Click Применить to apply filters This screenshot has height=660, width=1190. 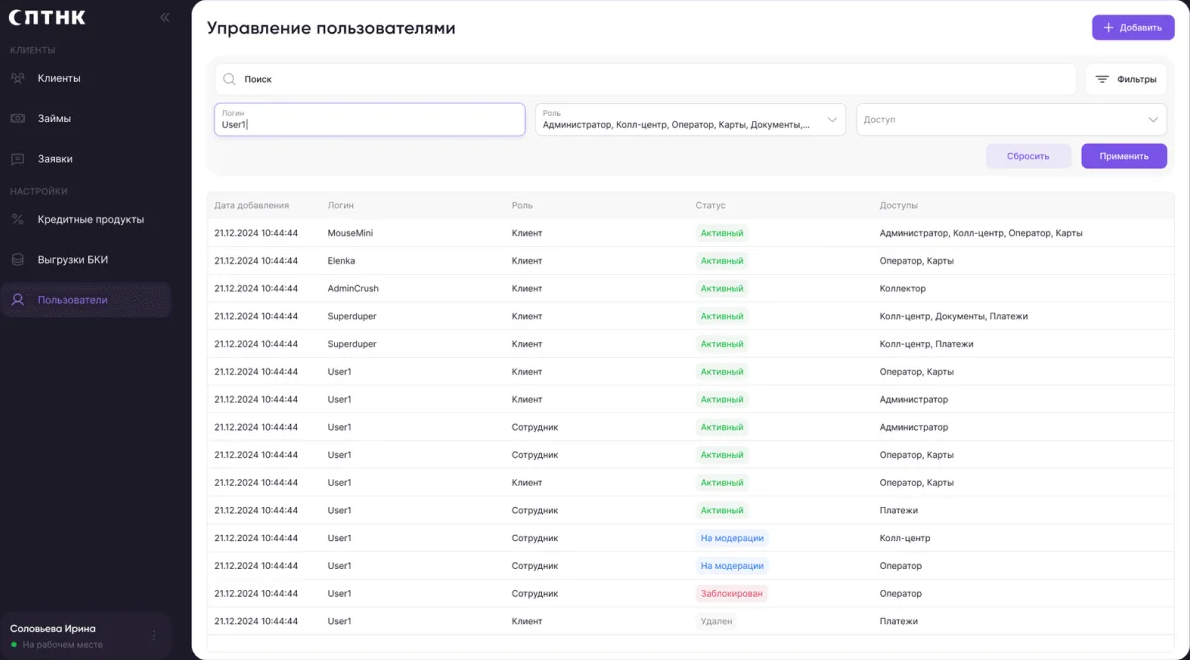(x=1123, y=156)
